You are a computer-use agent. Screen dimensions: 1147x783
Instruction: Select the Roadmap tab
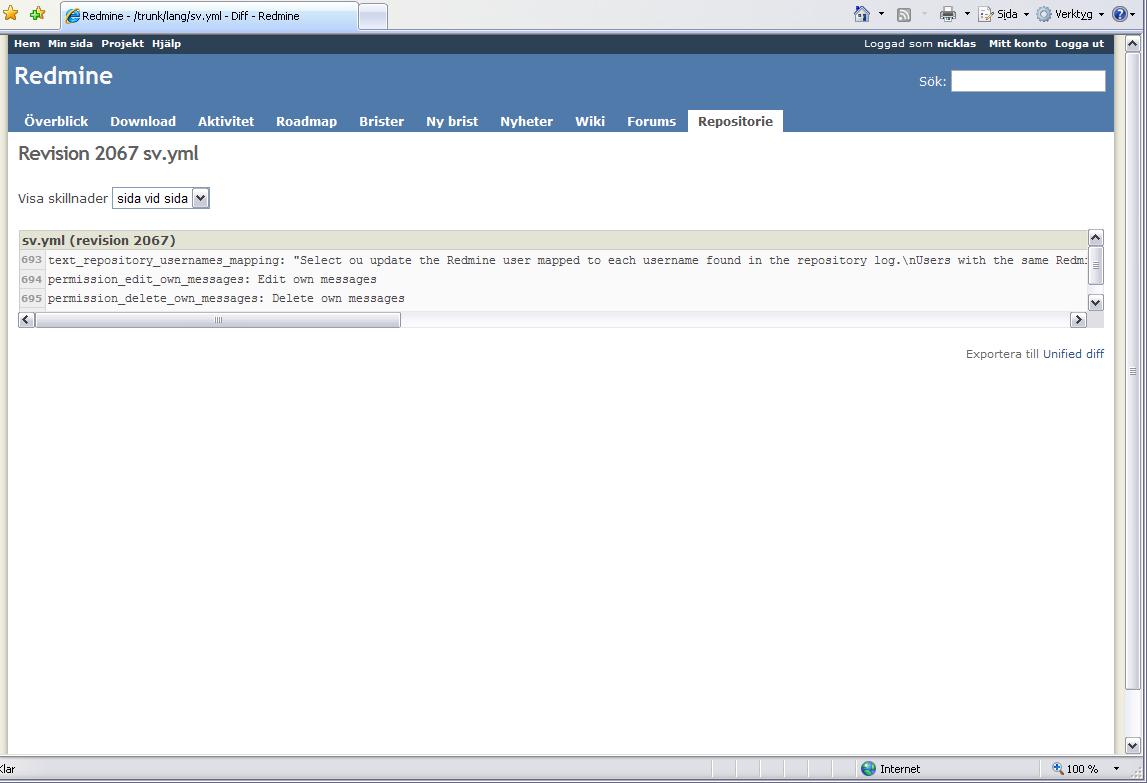pos(307,121)
